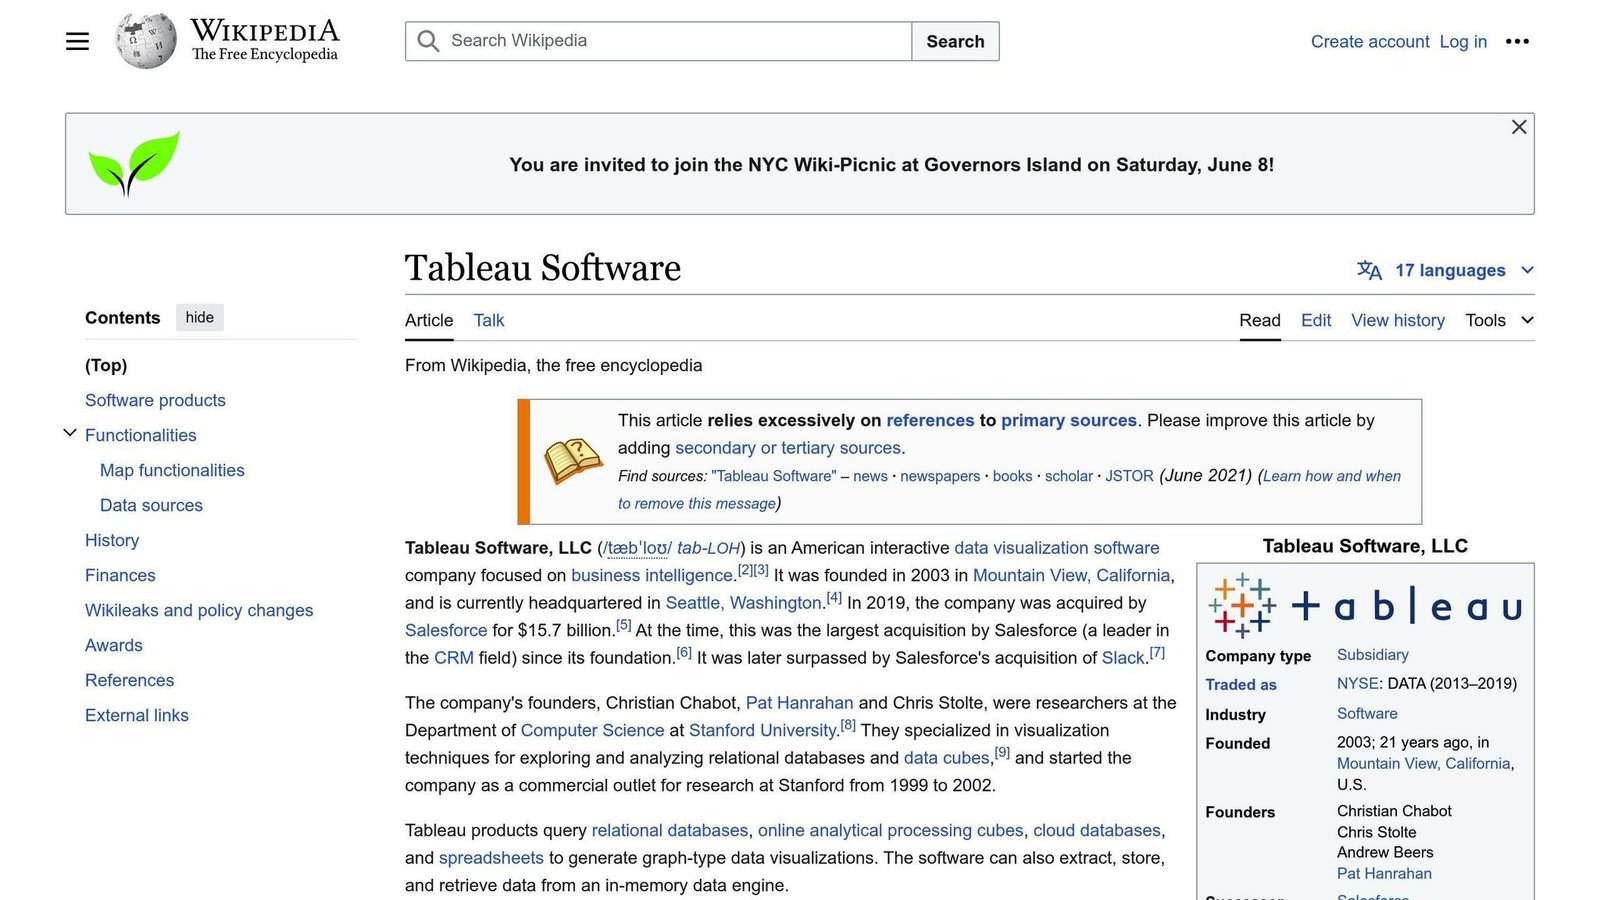Viewport: 1600px width, 900px height.
Task: Click the Log in link
Action: 1463,41
